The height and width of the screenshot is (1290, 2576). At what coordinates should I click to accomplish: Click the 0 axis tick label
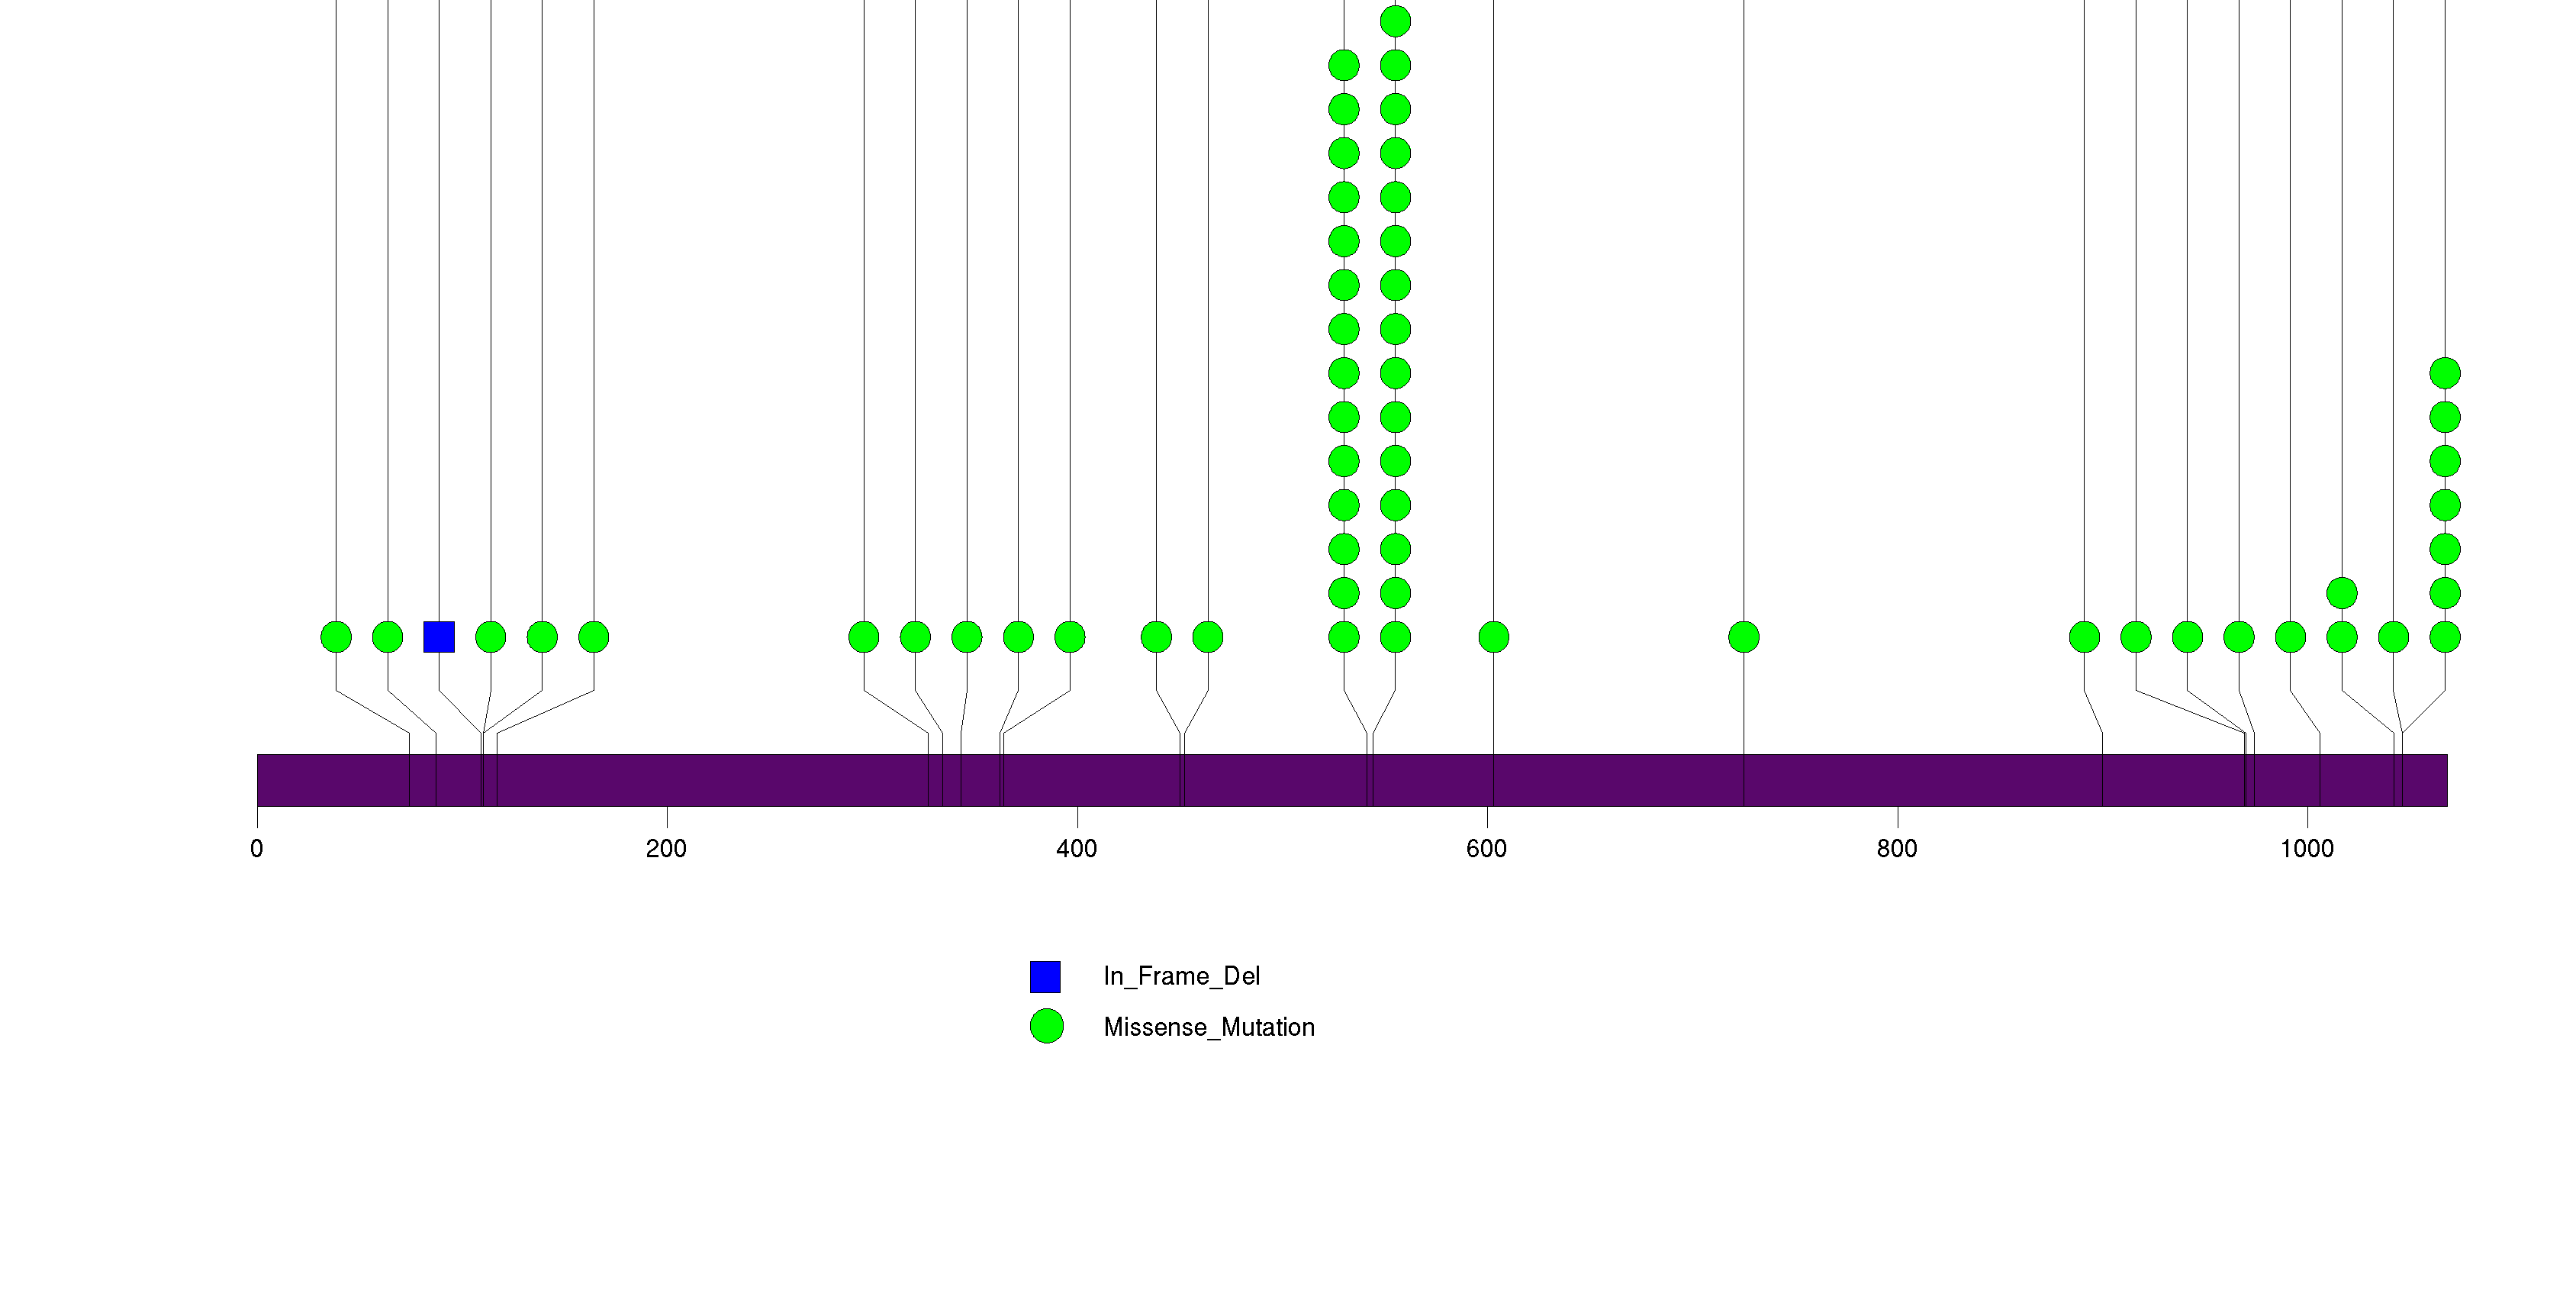[x=257, y=849]
